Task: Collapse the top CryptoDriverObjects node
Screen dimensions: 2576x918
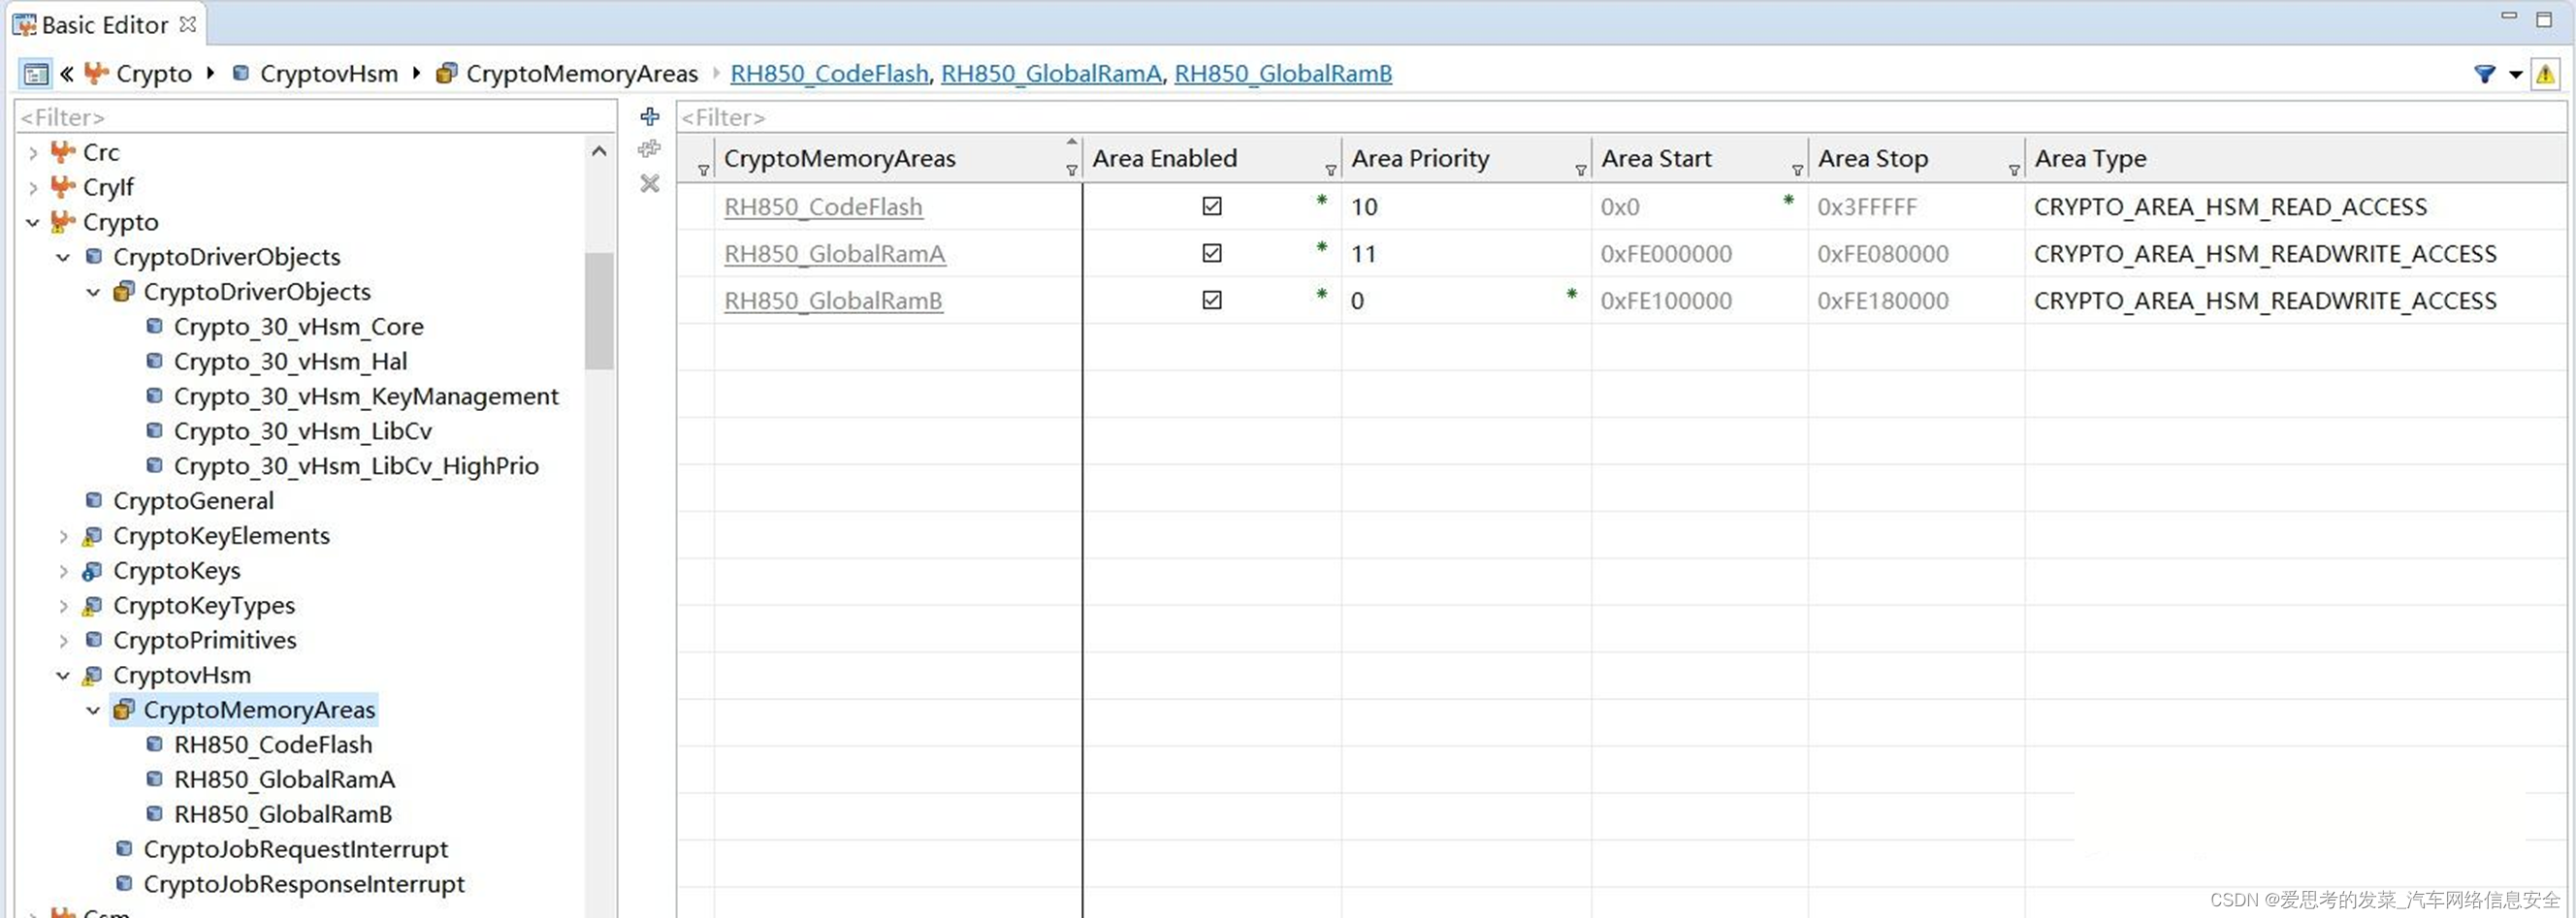Action: [63, 257]
